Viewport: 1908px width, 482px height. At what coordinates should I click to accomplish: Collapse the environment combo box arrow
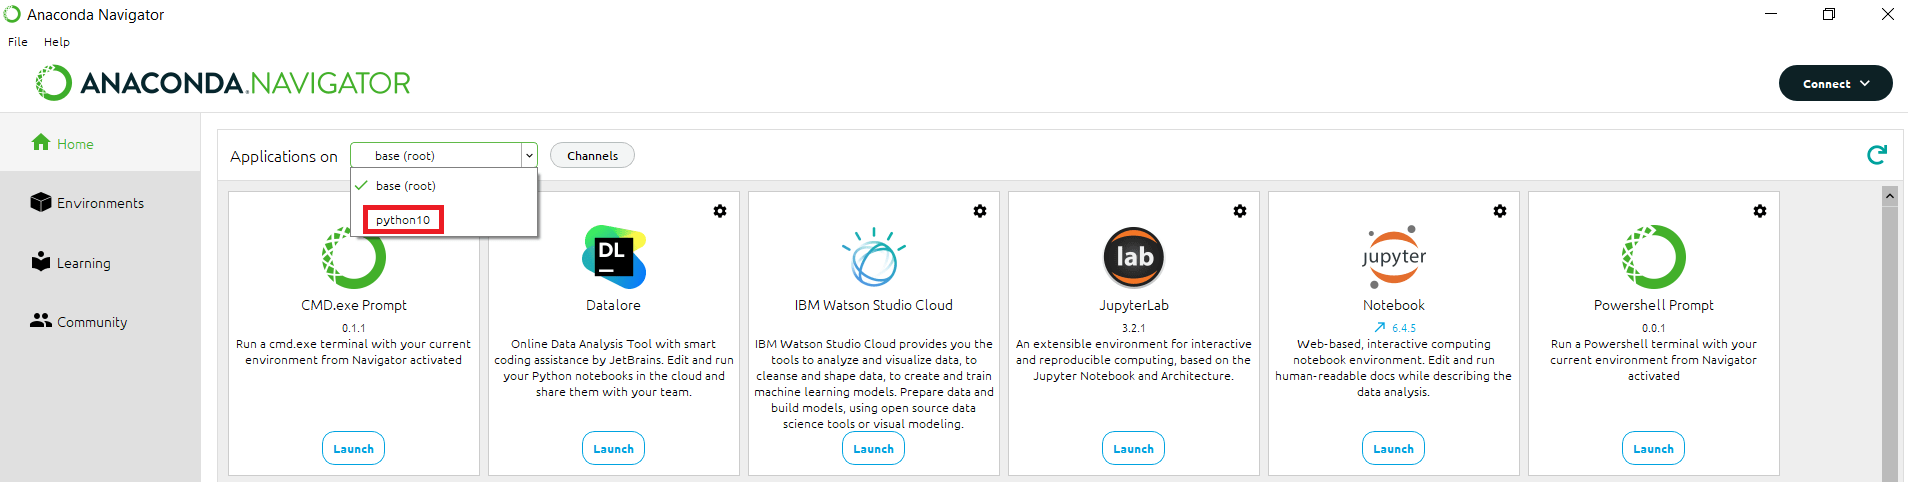pos(529,156)
